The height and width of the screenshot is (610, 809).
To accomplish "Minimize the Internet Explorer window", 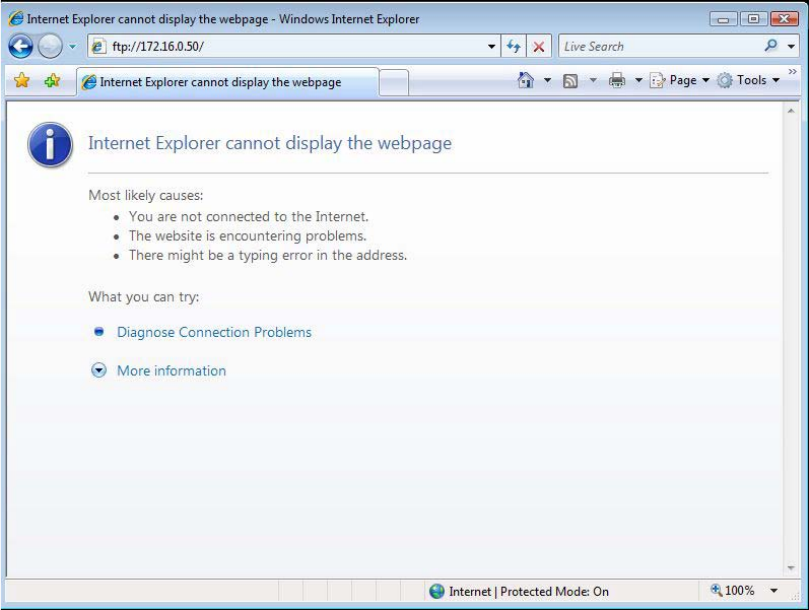I will coord(723,19).
